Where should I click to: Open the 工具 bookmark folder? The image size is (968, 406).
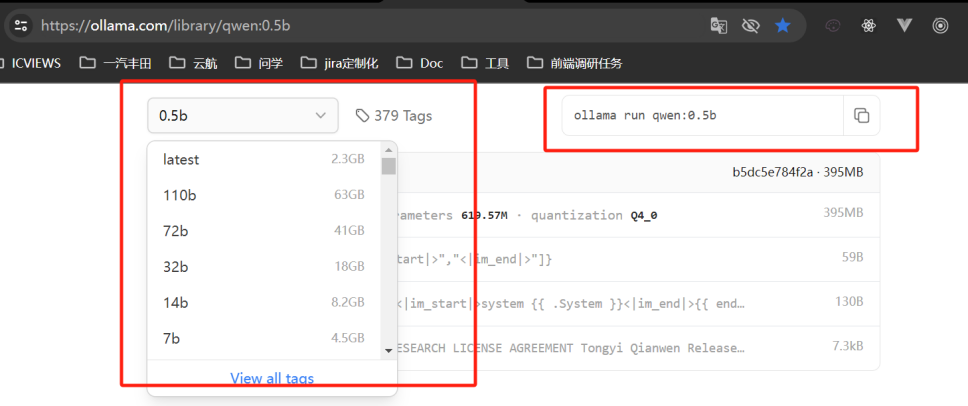tap(485, 62)
